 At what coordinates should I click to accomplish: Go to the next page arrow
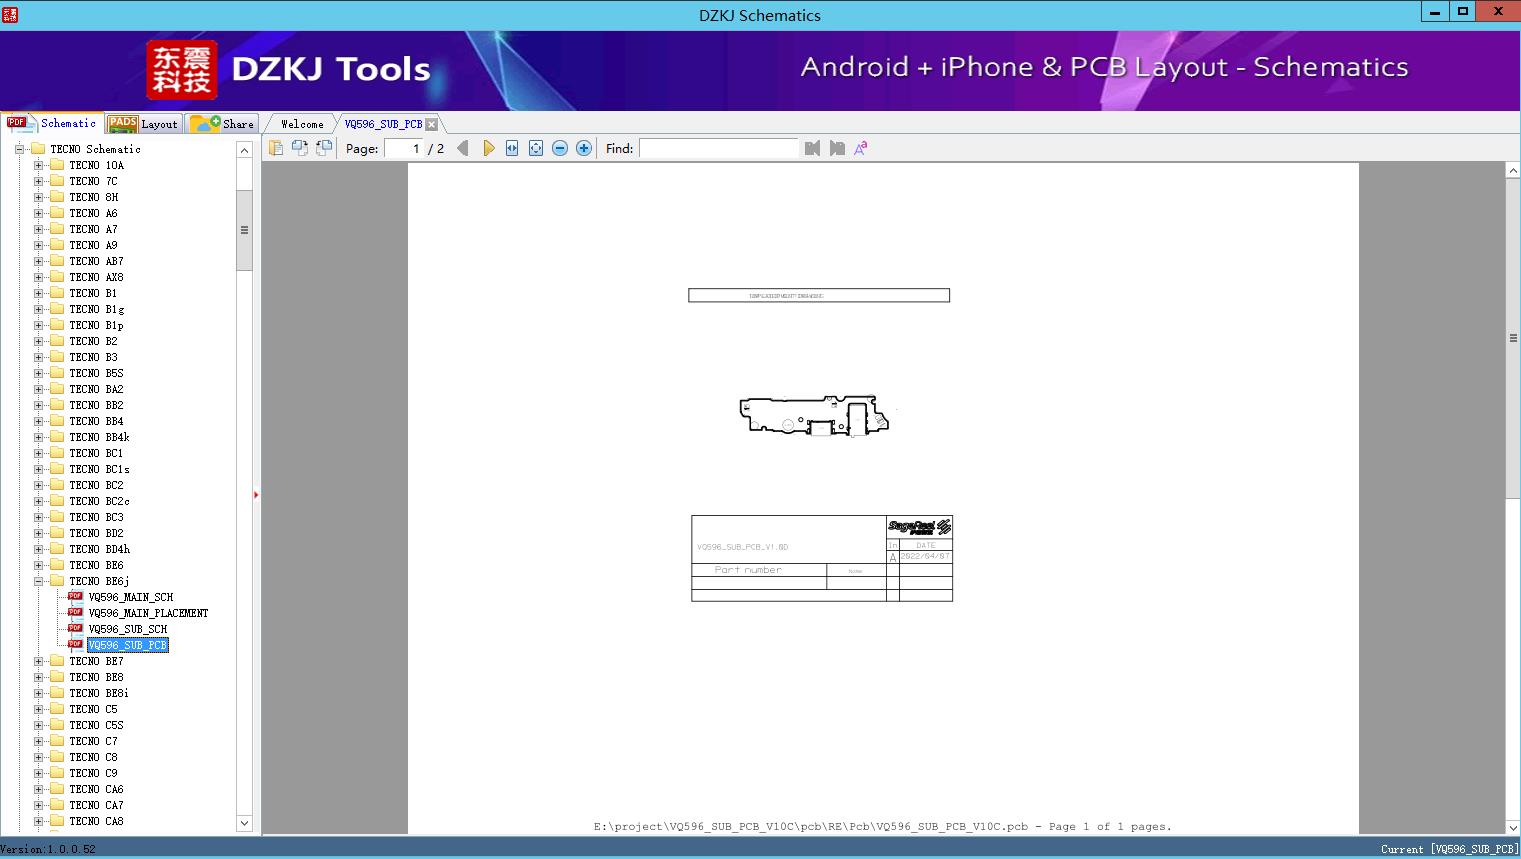click(x=488, y=148)
